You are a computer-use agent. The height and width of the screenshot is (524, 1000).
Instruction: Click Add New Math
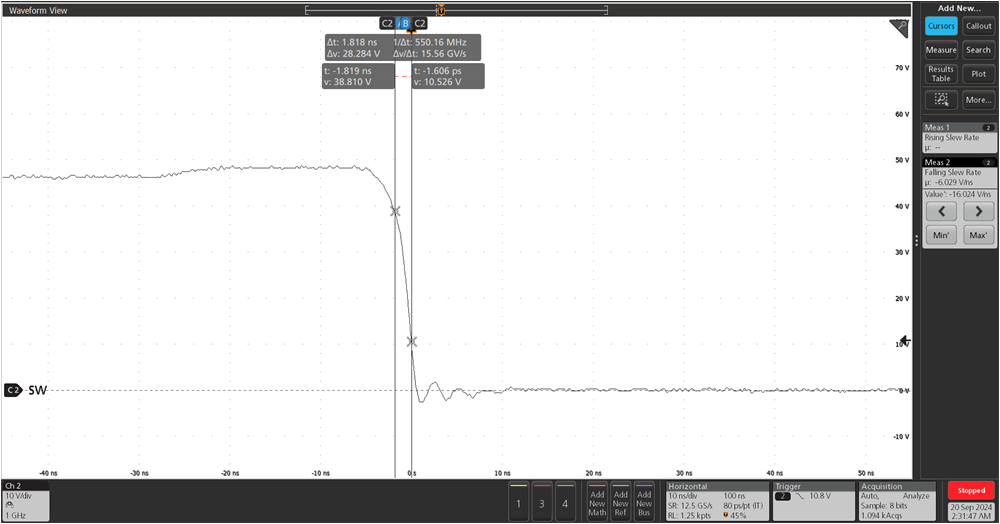597,503
